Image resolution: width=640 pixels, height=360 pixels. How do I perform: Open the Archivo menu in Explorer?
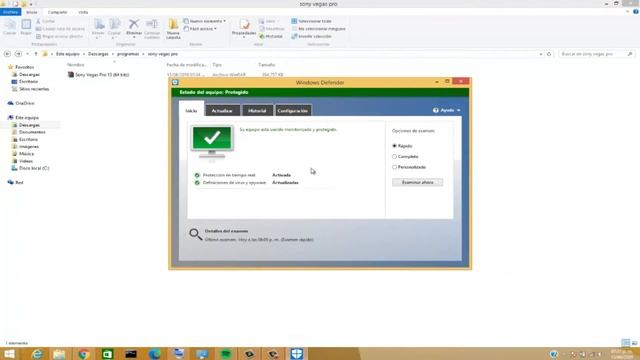tap(10, 12)
